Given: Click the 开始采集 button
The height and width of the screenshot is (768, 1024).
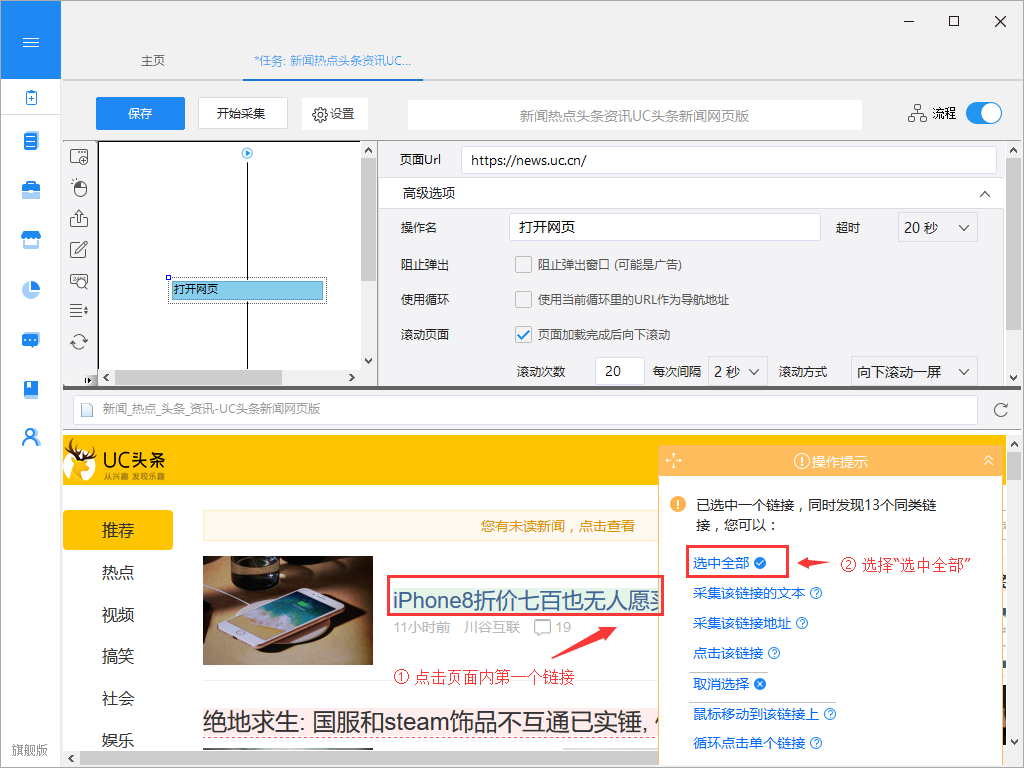Looking at the screenshot, I should [241, 114].
